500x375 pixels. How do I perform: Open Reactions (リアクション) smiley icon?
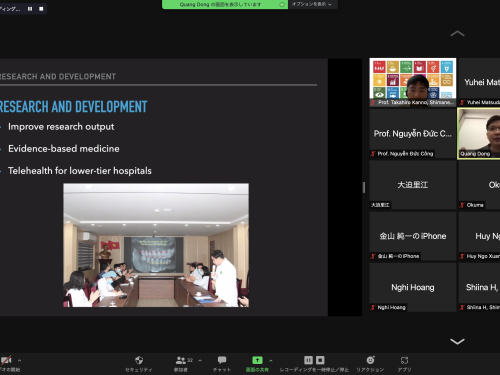370,360
